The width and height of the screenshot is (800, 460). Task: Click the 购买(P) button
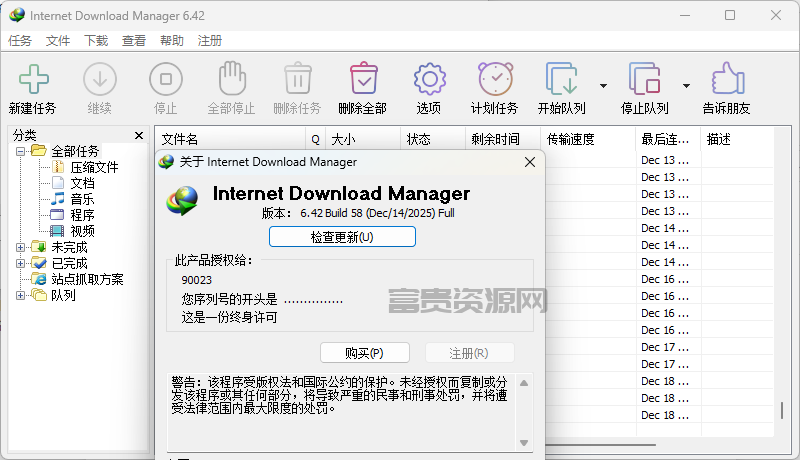[365, 353]
